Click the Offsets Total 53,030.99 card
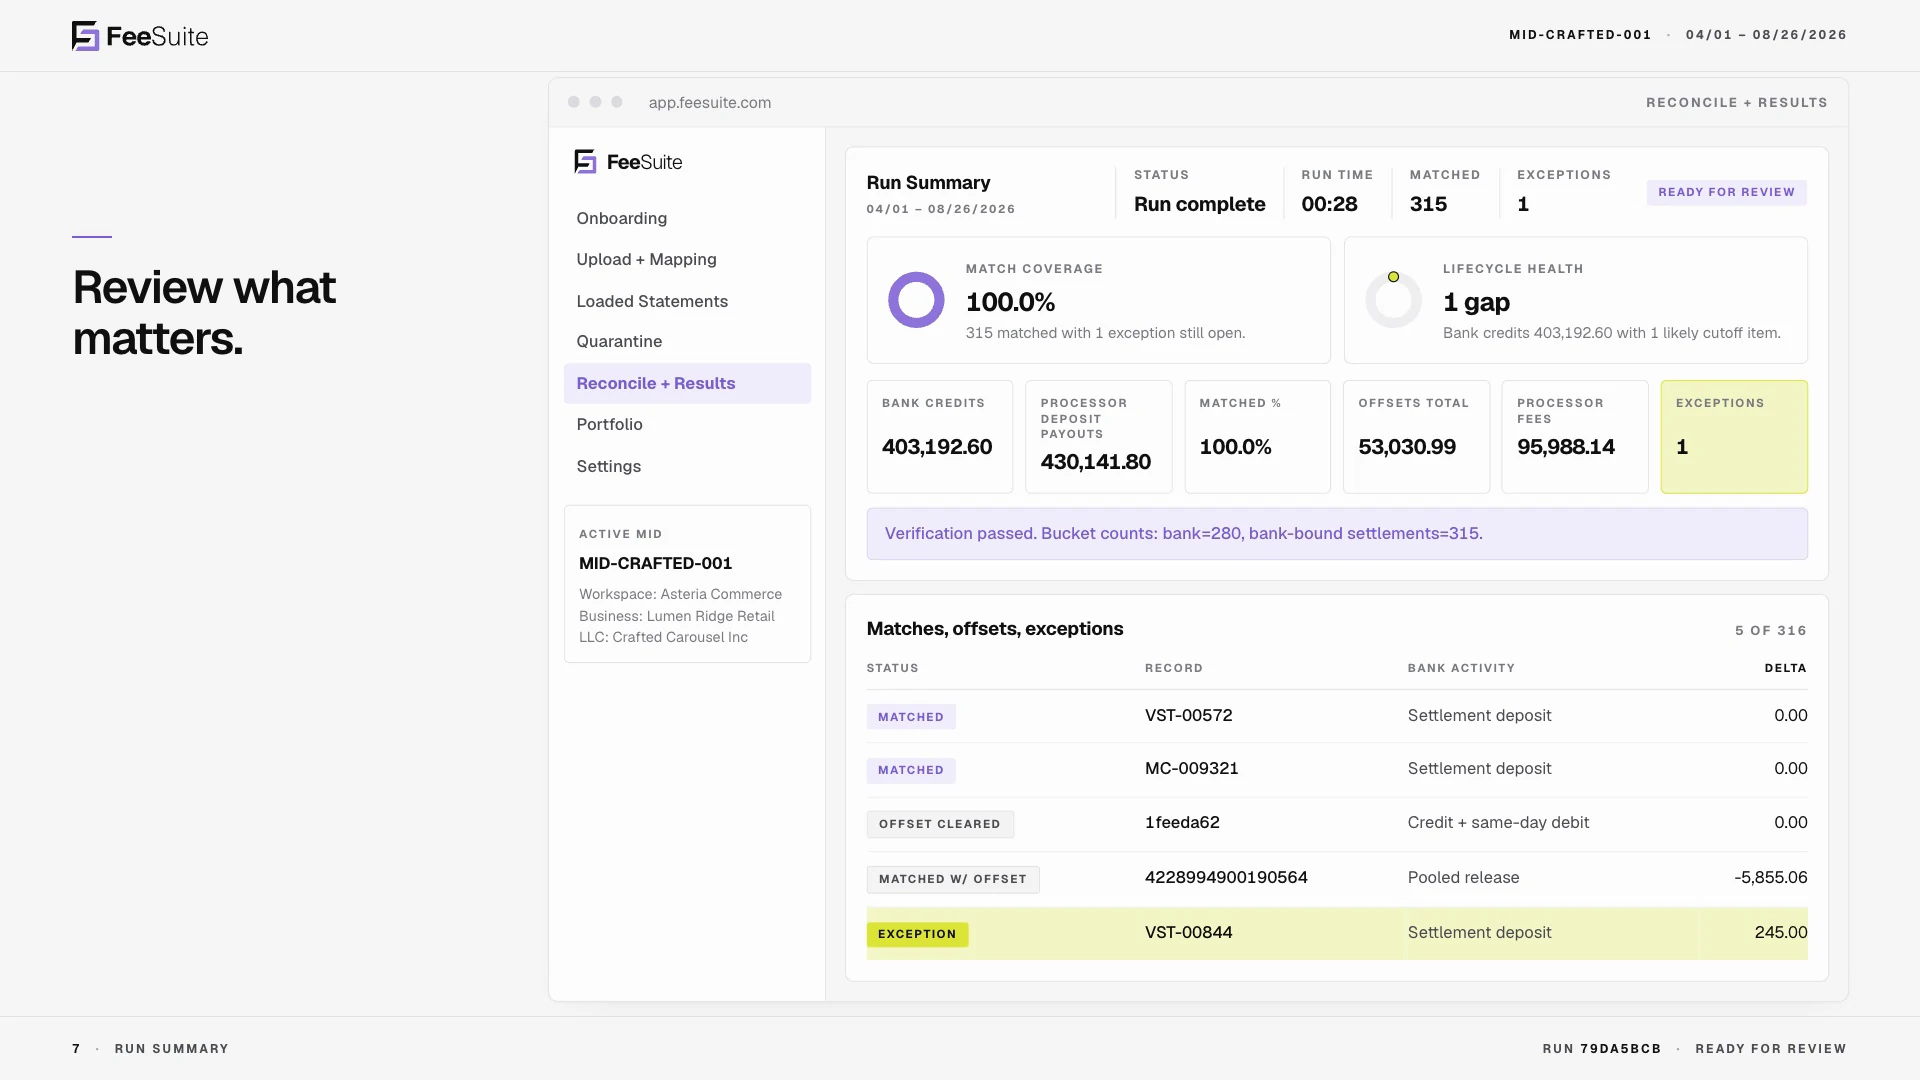The width and height of the screenshot is (1920, 1080). click(1416, 436)
